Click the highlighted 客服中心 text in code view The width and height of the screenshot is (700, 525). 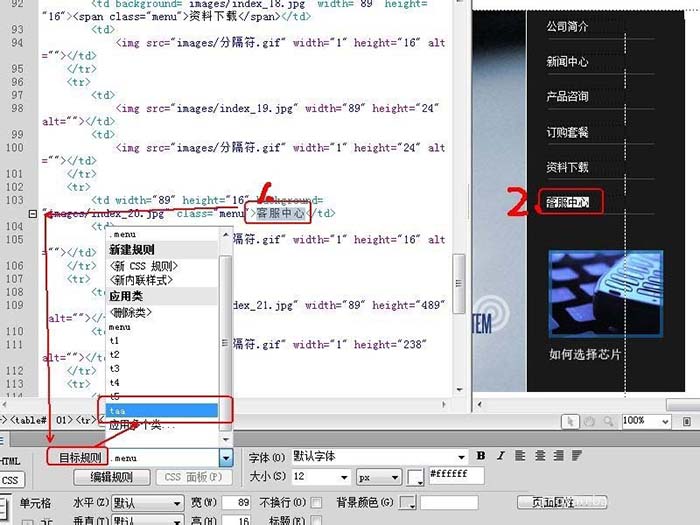click(280, 213)
